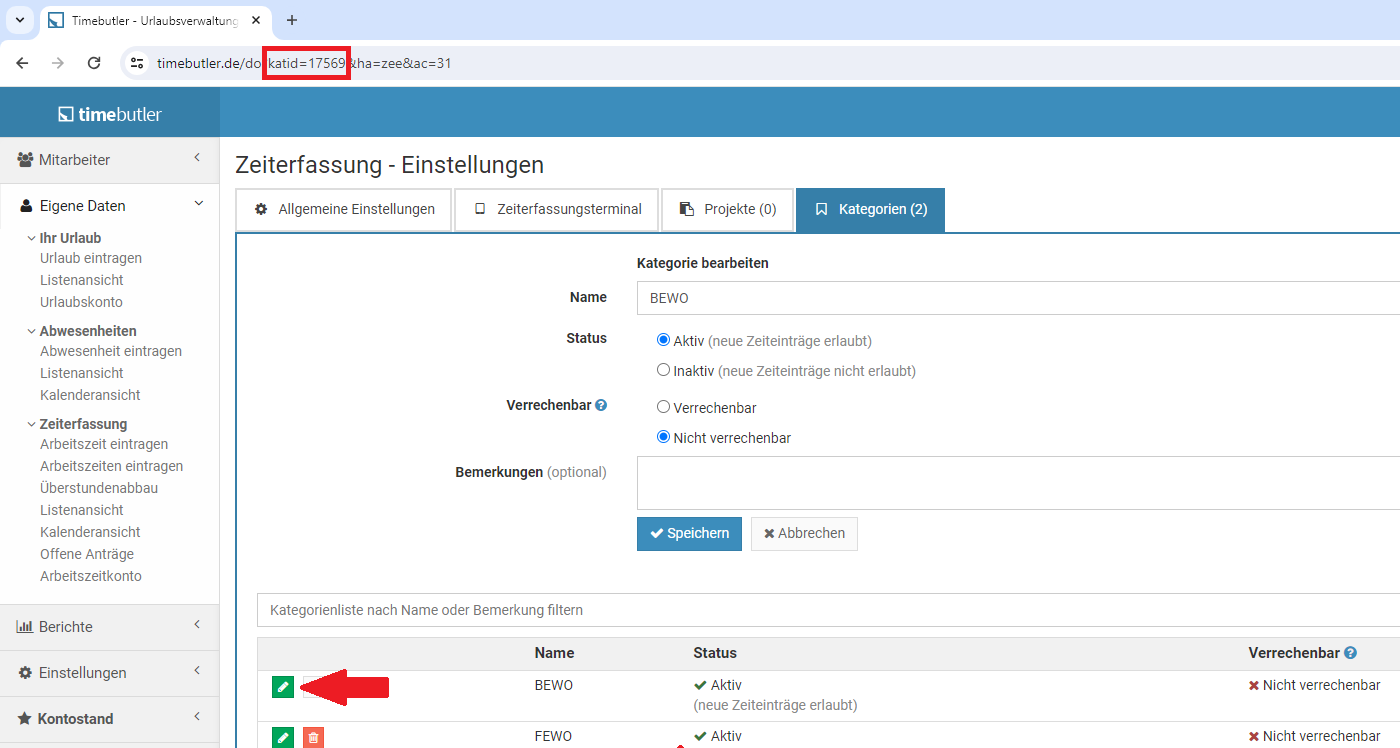Open the Allgemeine Einstellungen tab
Viewport: 1400px width, 748px height.
(343, 209)
